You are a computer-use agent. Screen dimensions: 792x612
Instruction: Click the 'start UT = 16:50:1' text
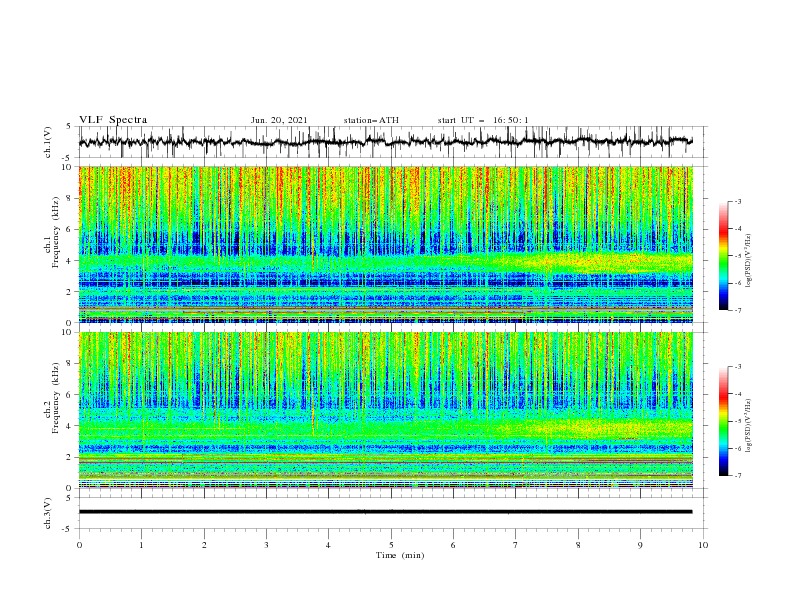pos(483,120)
